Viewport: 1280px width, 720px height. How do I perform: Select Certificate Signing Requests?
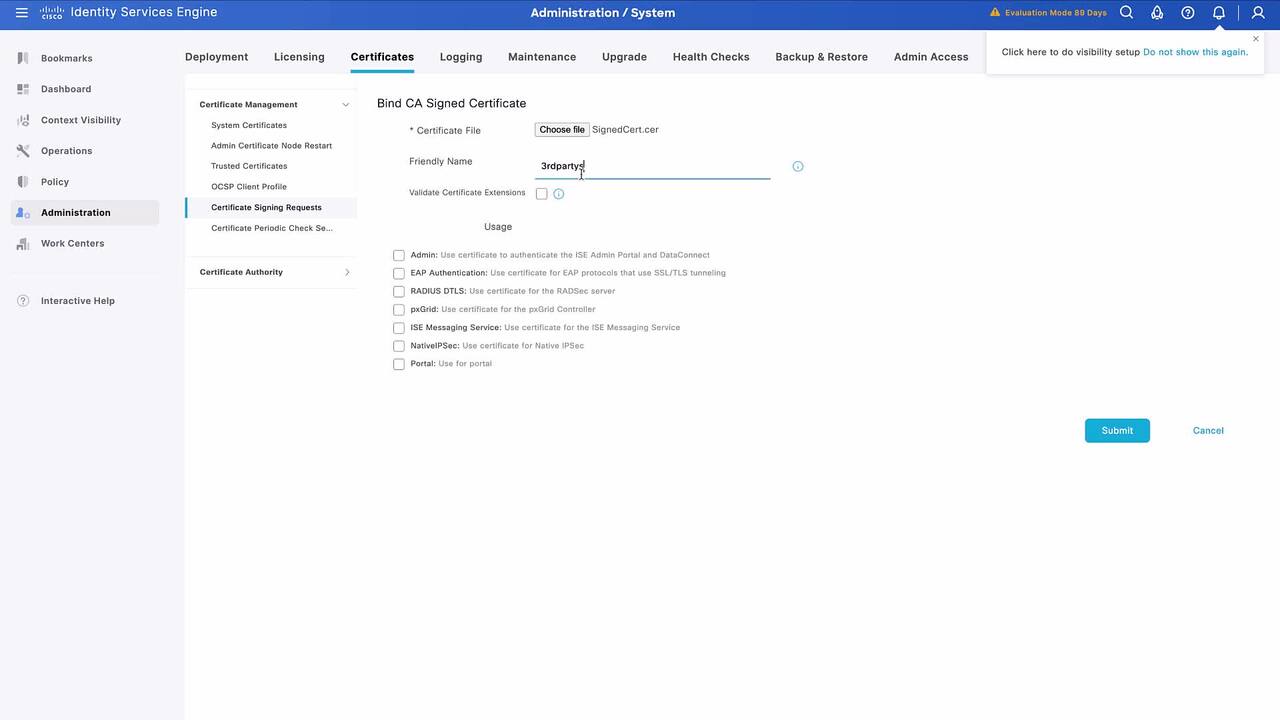point(266,207)
